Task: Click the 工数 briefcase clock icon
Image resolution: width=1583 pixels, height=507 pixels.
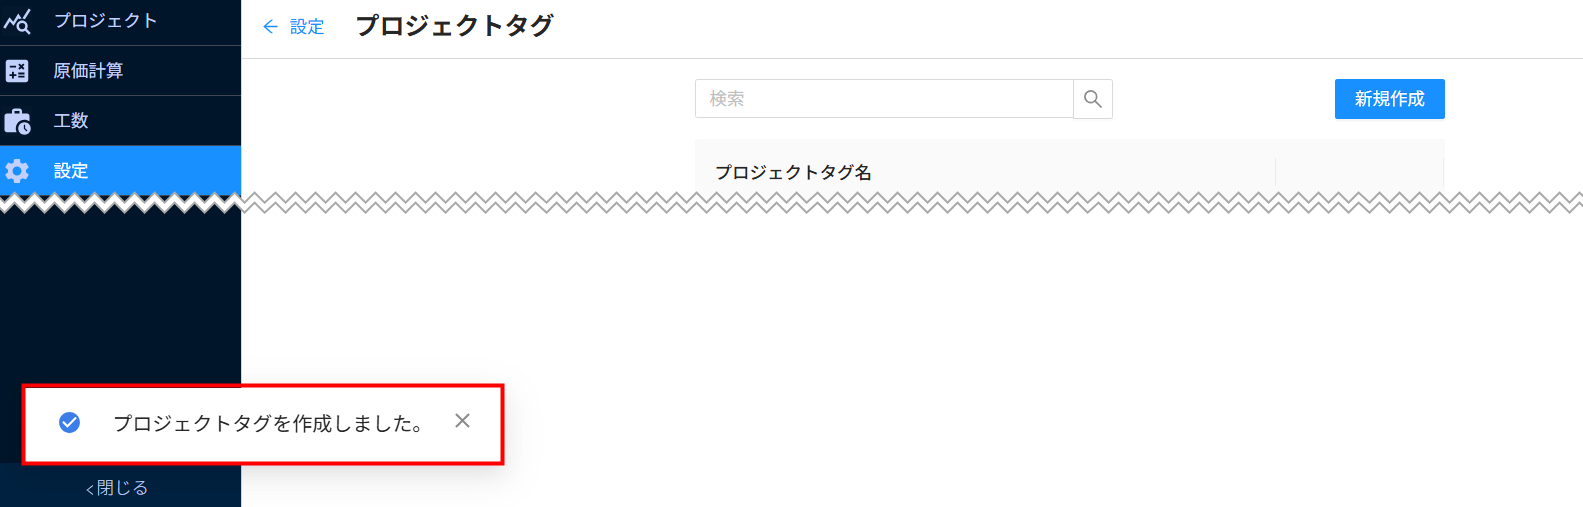Action: [17, 121]
